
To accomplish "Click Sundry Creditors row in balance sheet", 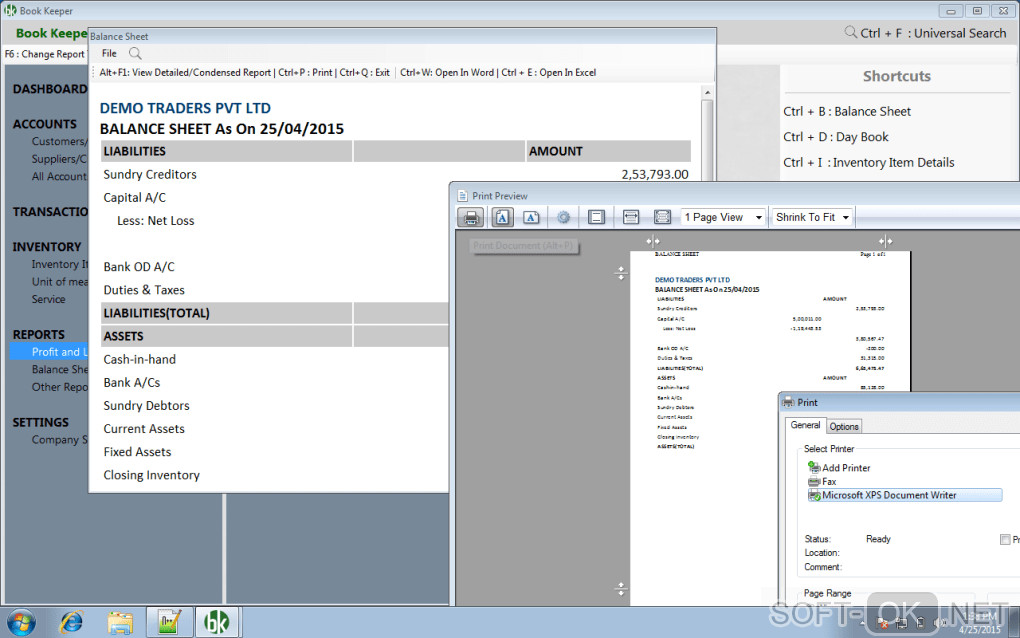I will pyautogui.click(x=396, y=174).
